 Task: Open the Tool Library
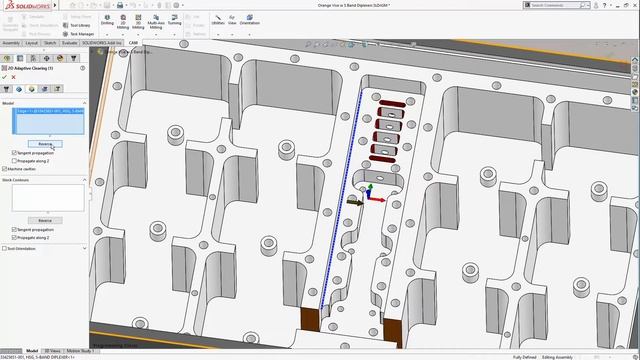point(77,25)
